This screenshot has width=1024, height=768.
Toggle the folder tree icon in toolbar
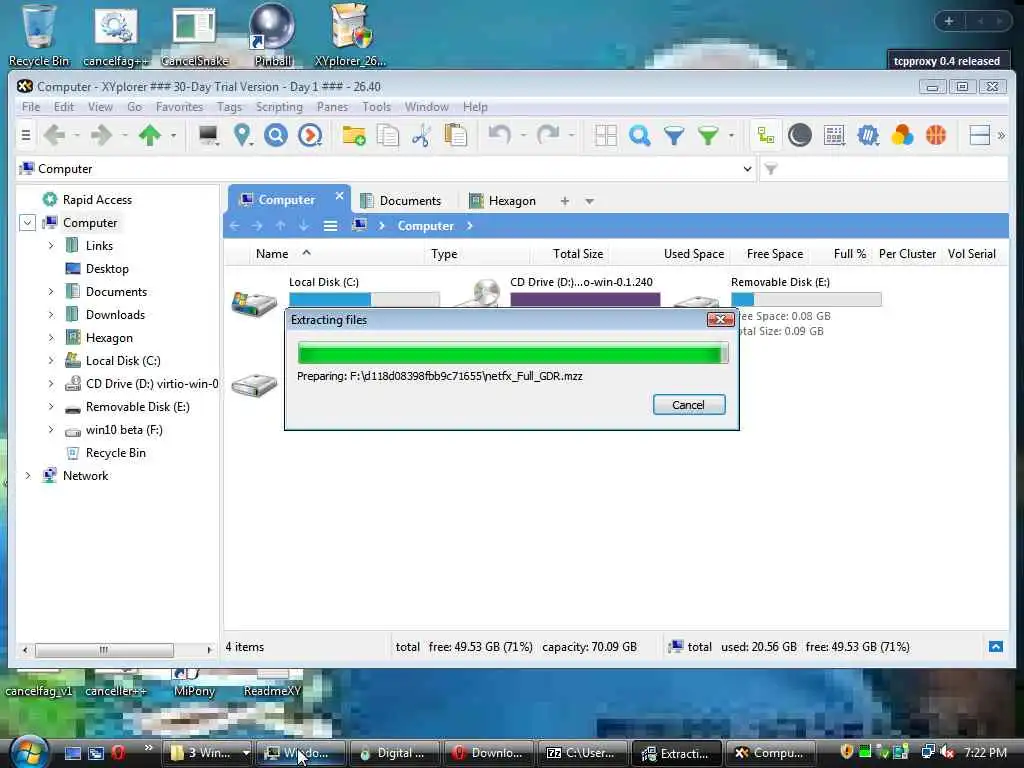pyautogui.click(x=765, y=135)
